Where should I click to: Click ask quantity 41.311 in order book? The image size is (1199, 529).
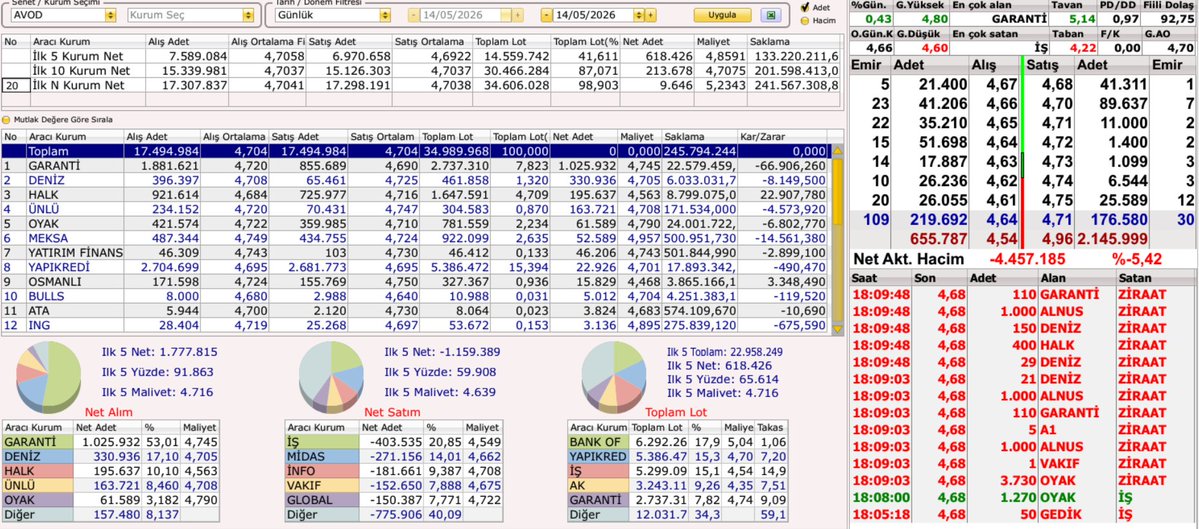coord(1121,85)
